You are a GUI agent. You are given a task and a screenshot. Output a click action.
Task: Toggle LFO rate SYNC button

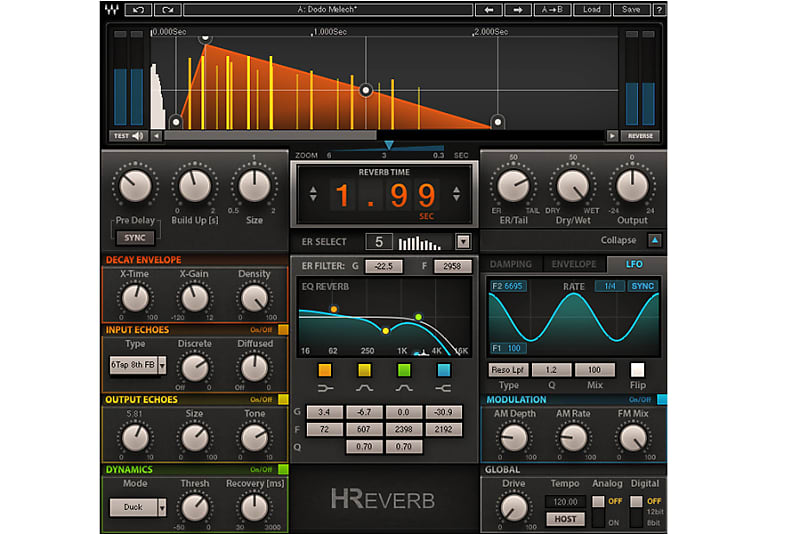pos(642,286)
